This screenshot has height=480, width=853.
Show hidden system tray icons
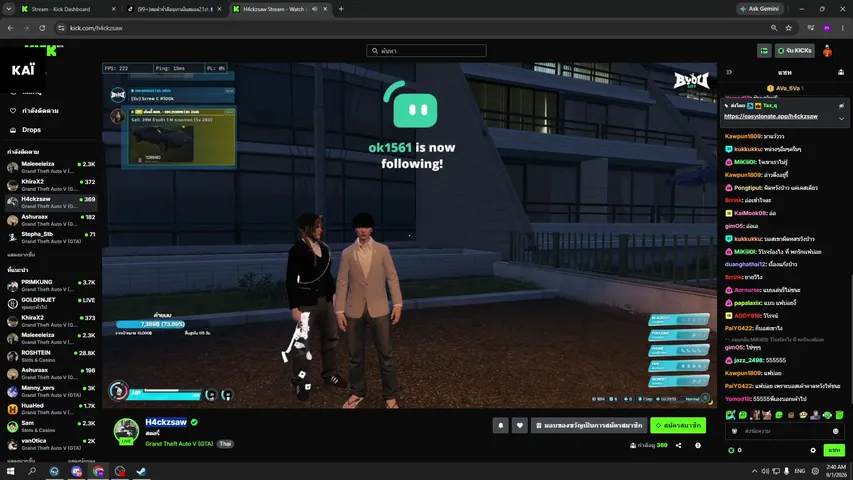tap(755, 471)
